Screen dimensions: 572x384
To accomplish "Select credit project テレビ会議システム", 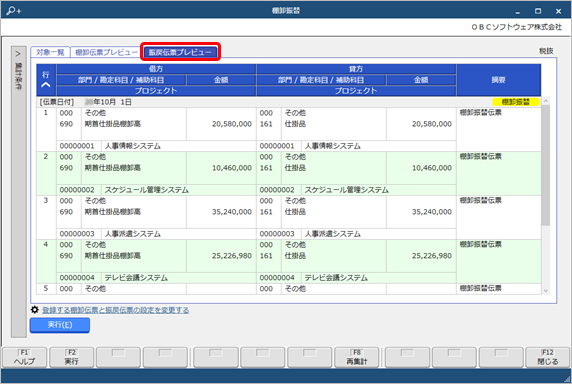I will click(336, 278).
